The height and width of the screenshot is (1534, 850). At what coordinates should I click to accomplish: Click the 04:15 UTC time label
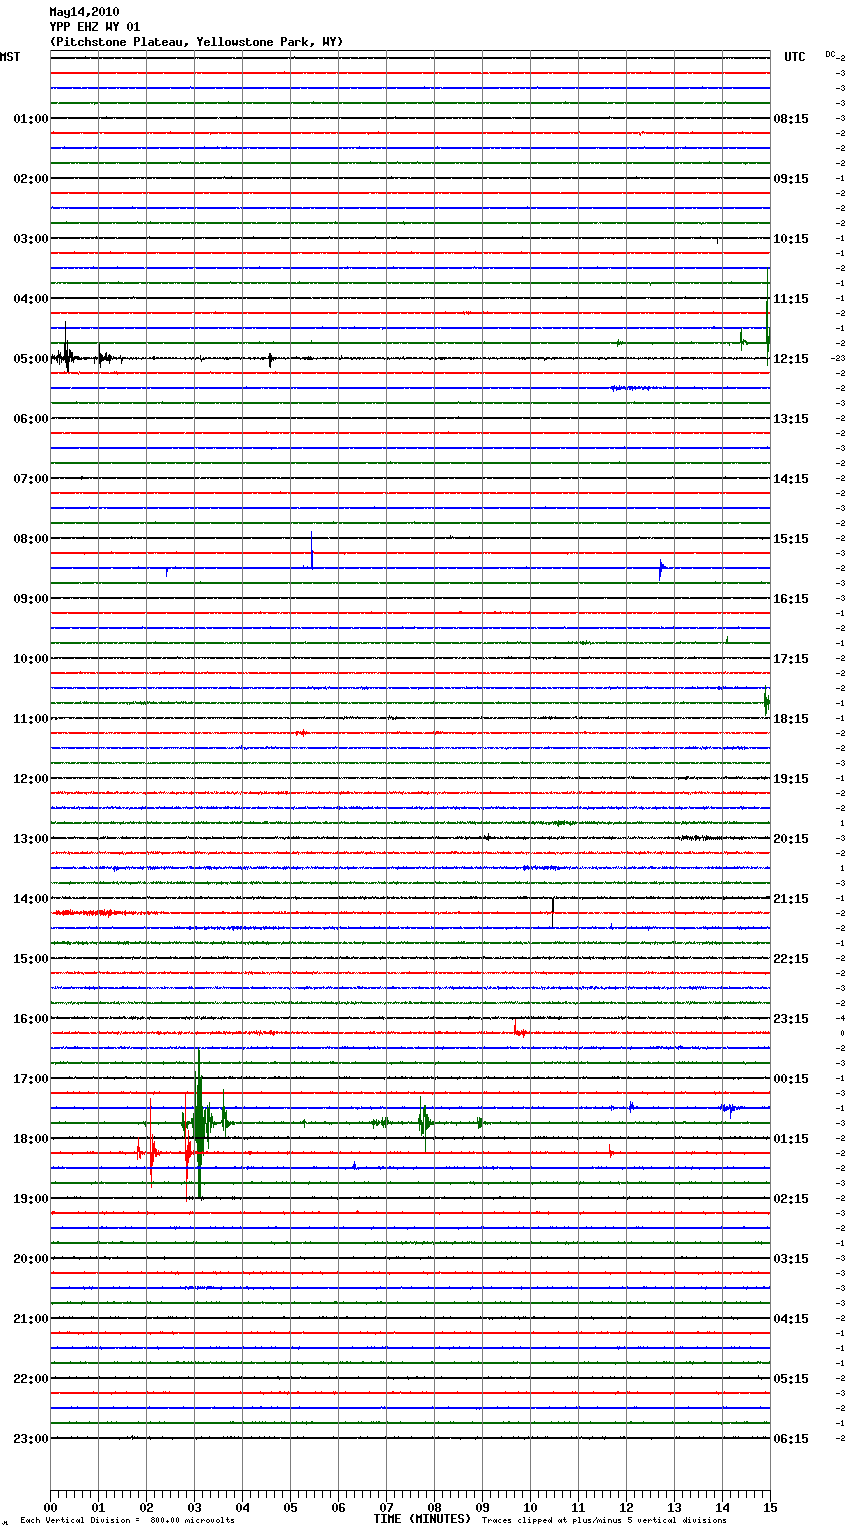coord(791,1319)
